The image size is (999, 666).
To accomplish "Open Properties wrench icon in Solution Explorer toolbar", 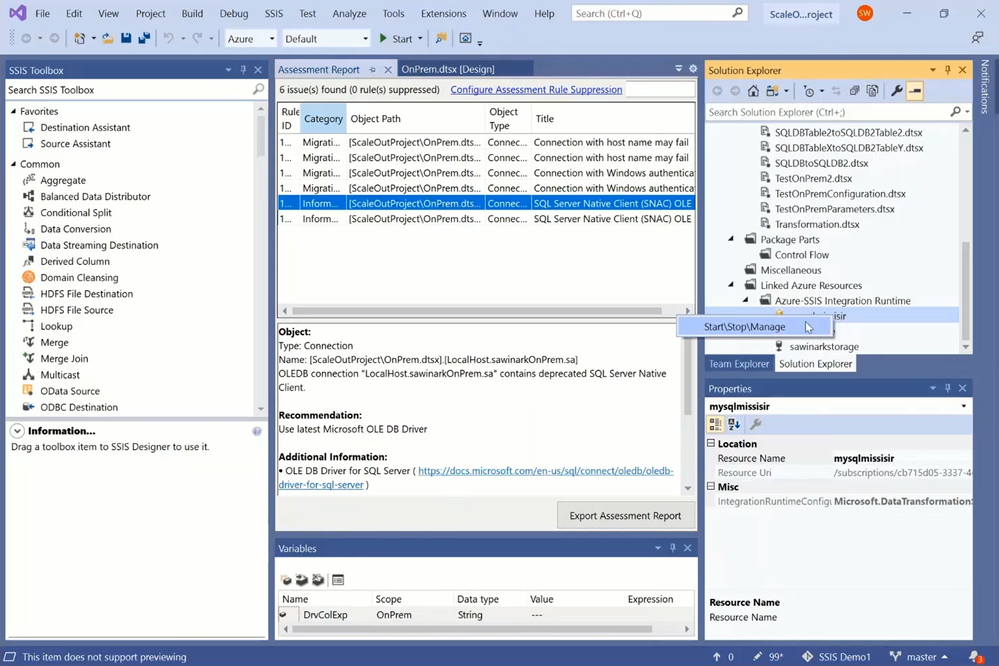I will [x=896, y=91].
